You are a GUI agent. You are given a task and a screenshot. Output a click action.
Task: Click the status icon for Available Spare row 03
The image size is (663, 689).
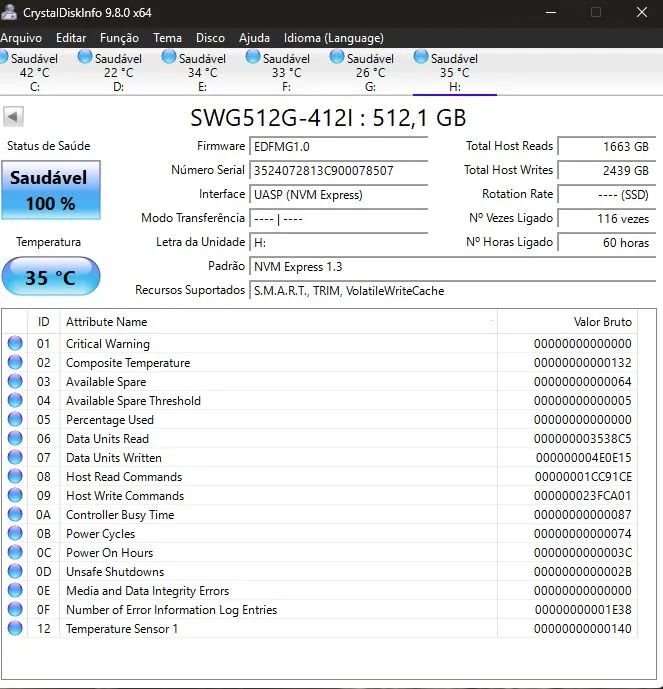pyautogui.click(x=15, y=381)
